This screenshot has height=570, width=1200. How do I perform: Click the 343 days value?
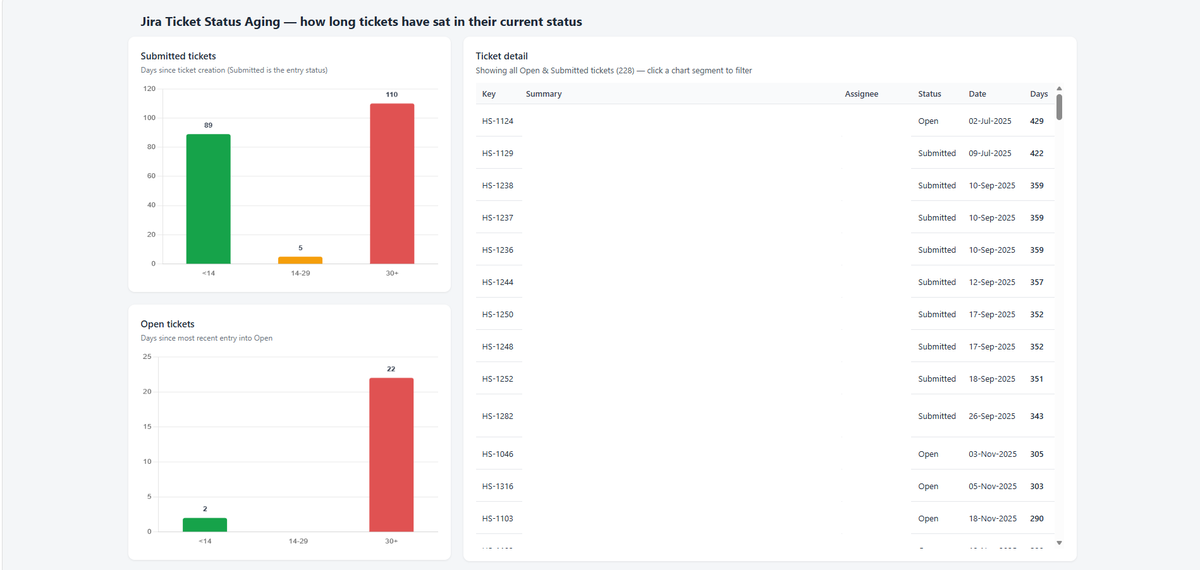click(x=1037, y=416)
